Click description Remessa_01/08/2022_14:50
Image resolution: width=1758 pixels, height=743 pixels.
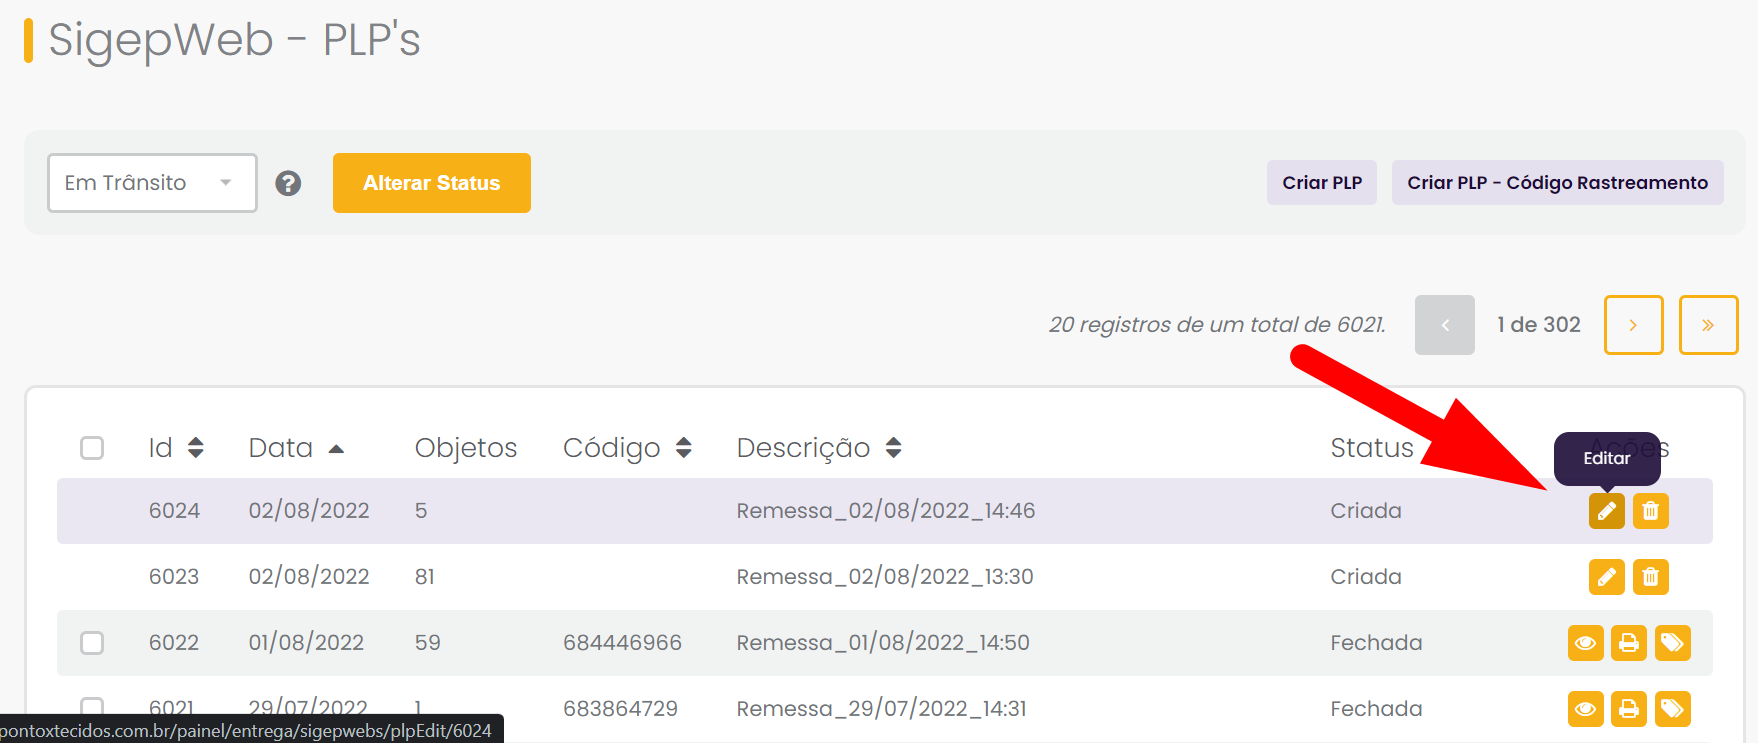883,643
